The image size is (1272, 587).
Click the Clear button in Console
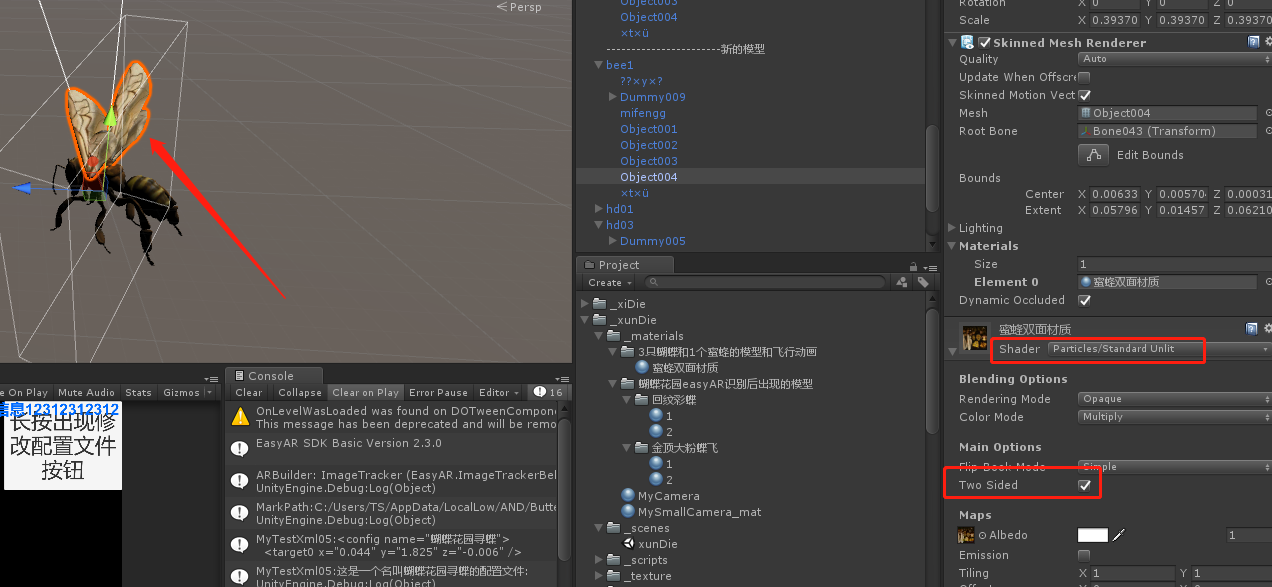tap(249, 393)
